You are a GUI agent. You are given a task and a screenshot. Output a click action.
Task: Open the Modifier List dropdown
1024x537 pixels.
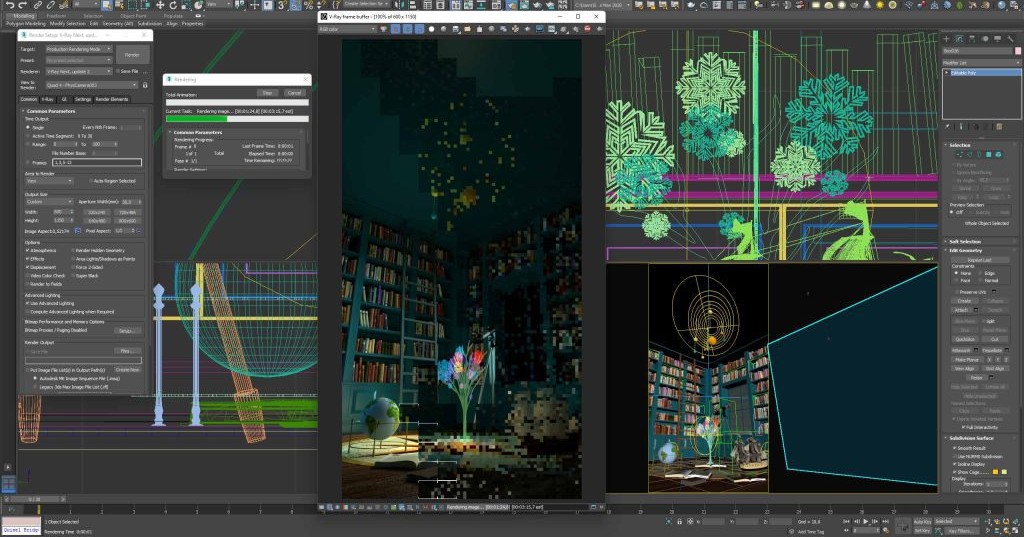pyautogui.click(x=981, y=63)
